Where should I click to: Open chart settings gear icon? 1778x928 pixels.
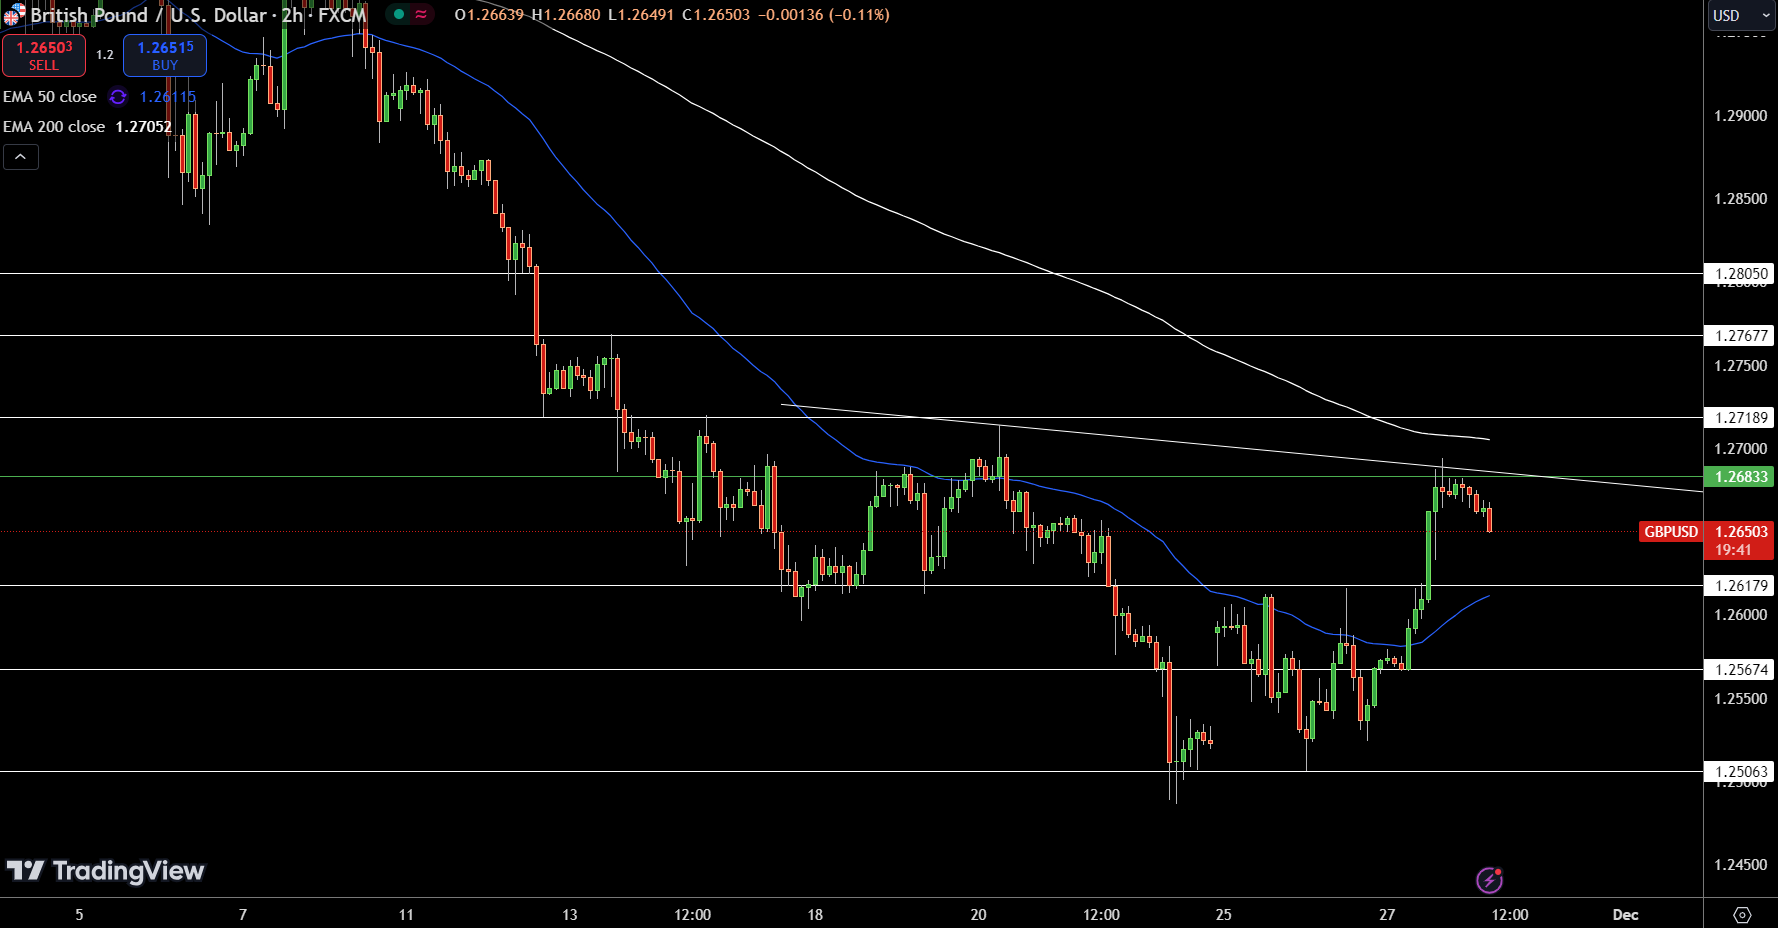tap(1742, 915)
